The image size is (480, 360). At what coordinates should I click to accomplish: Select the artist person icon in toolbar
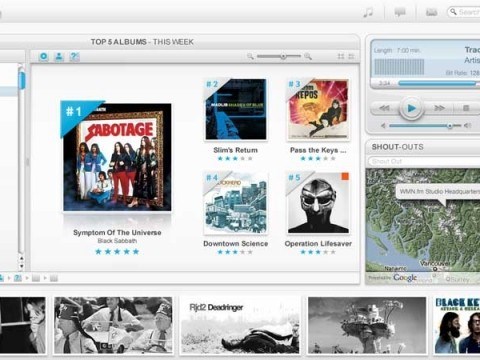pyautogui.click(x=59, y=57)
